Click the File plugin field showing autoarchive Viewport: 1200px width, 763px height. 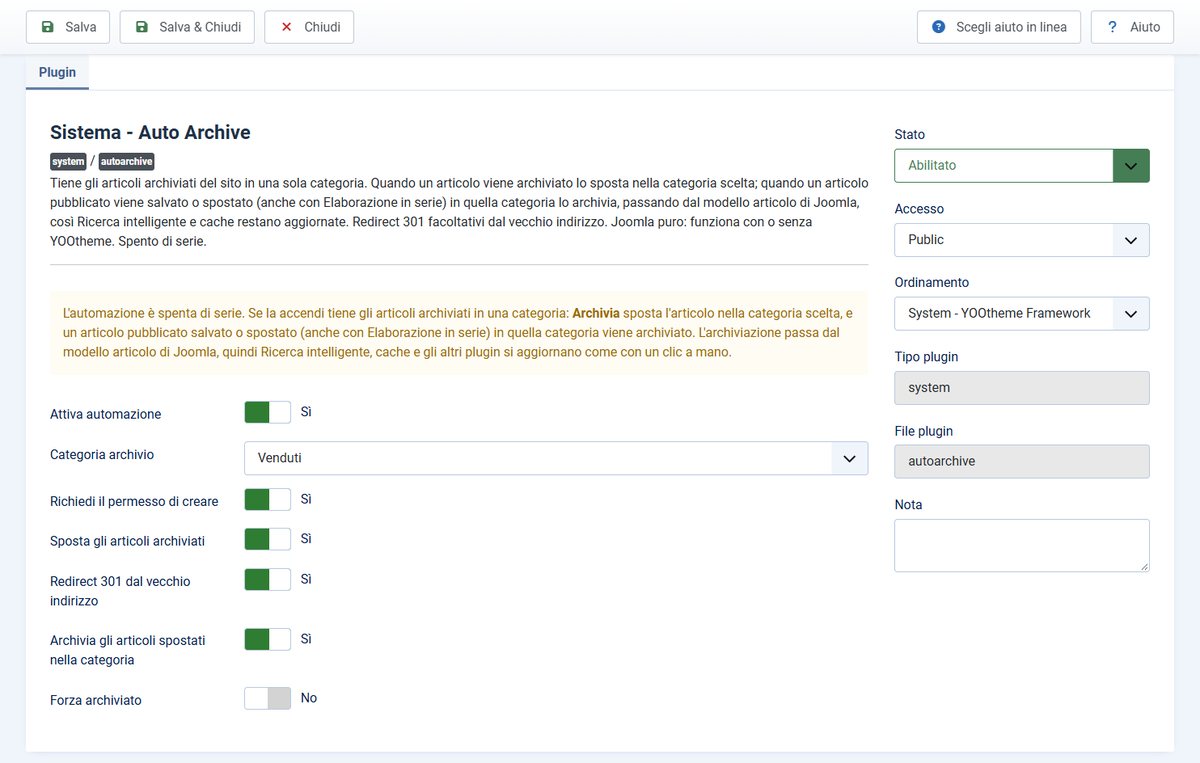coord(1021,461)
